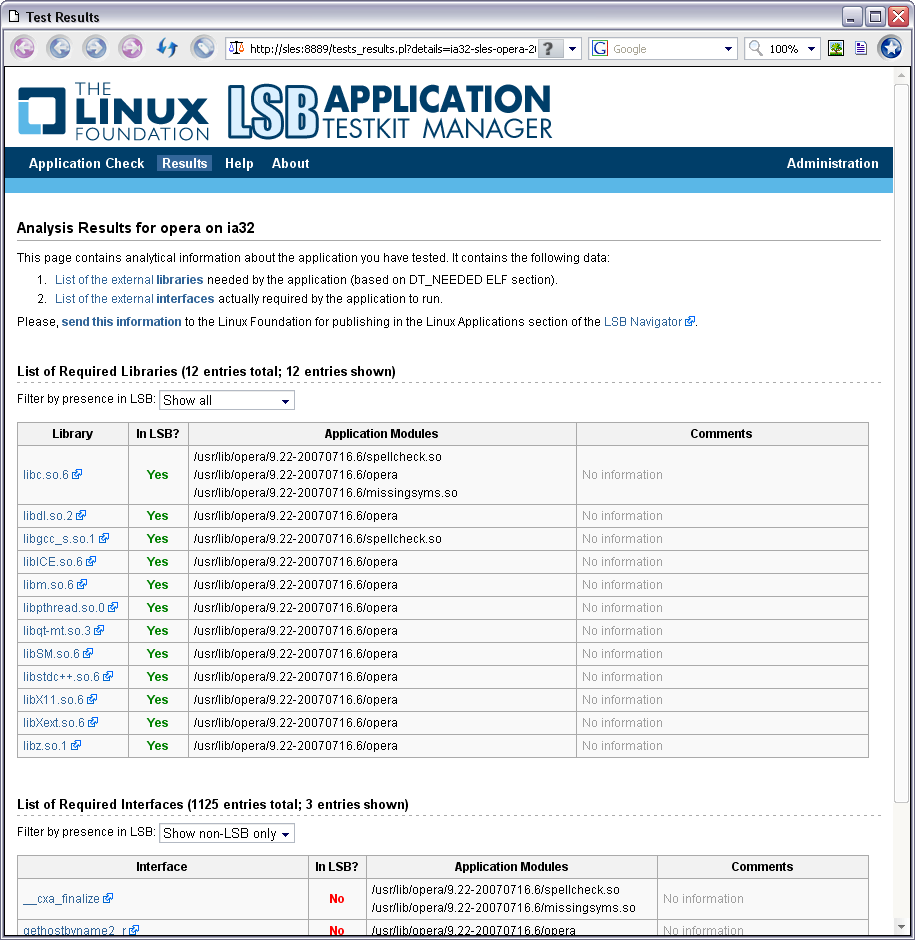This screenshot has width=915, height=940.
Task: Click the question mark button in address bar
Action: (x=550, y=49)
